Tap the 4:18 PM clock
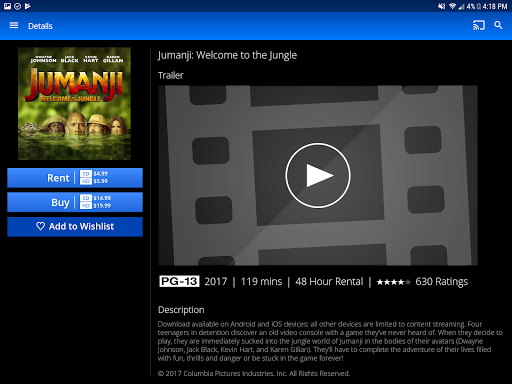Image resolution: width=512 pixels, height=384 pixels. tap(495, 6)
